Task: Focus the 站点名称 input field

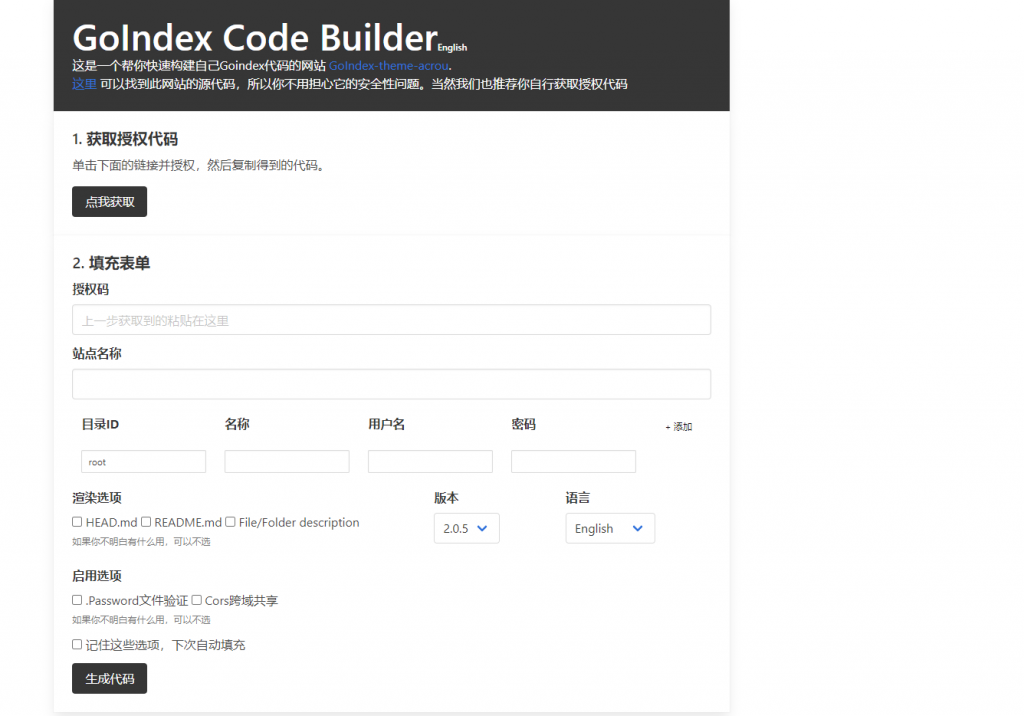Action: (391, 384)
